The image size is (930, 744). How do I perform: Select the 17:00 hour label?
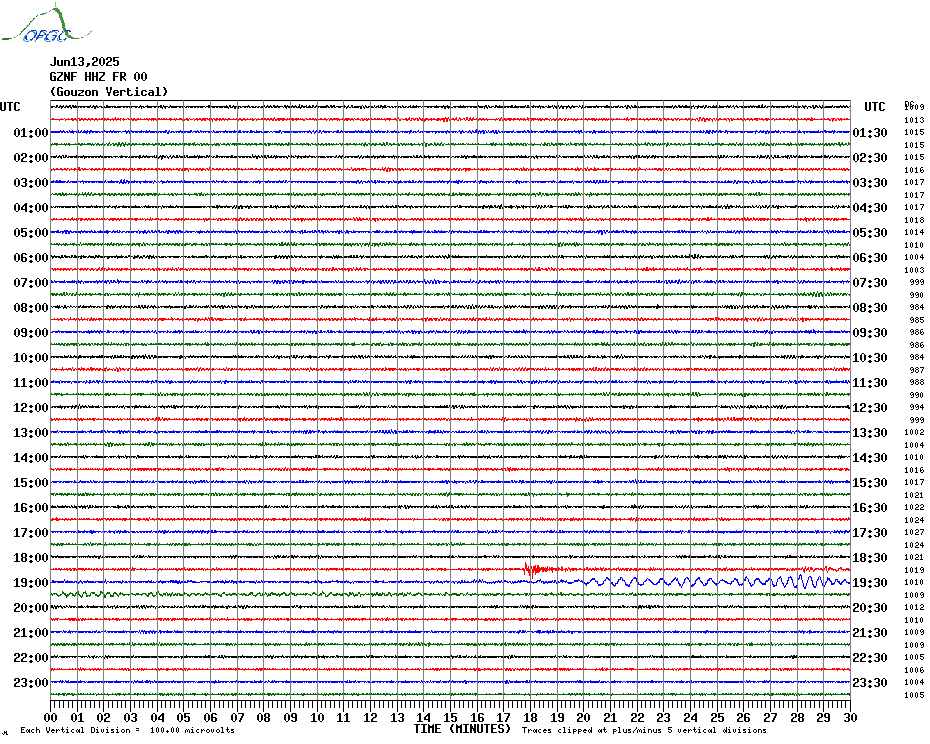pos(31,532)
